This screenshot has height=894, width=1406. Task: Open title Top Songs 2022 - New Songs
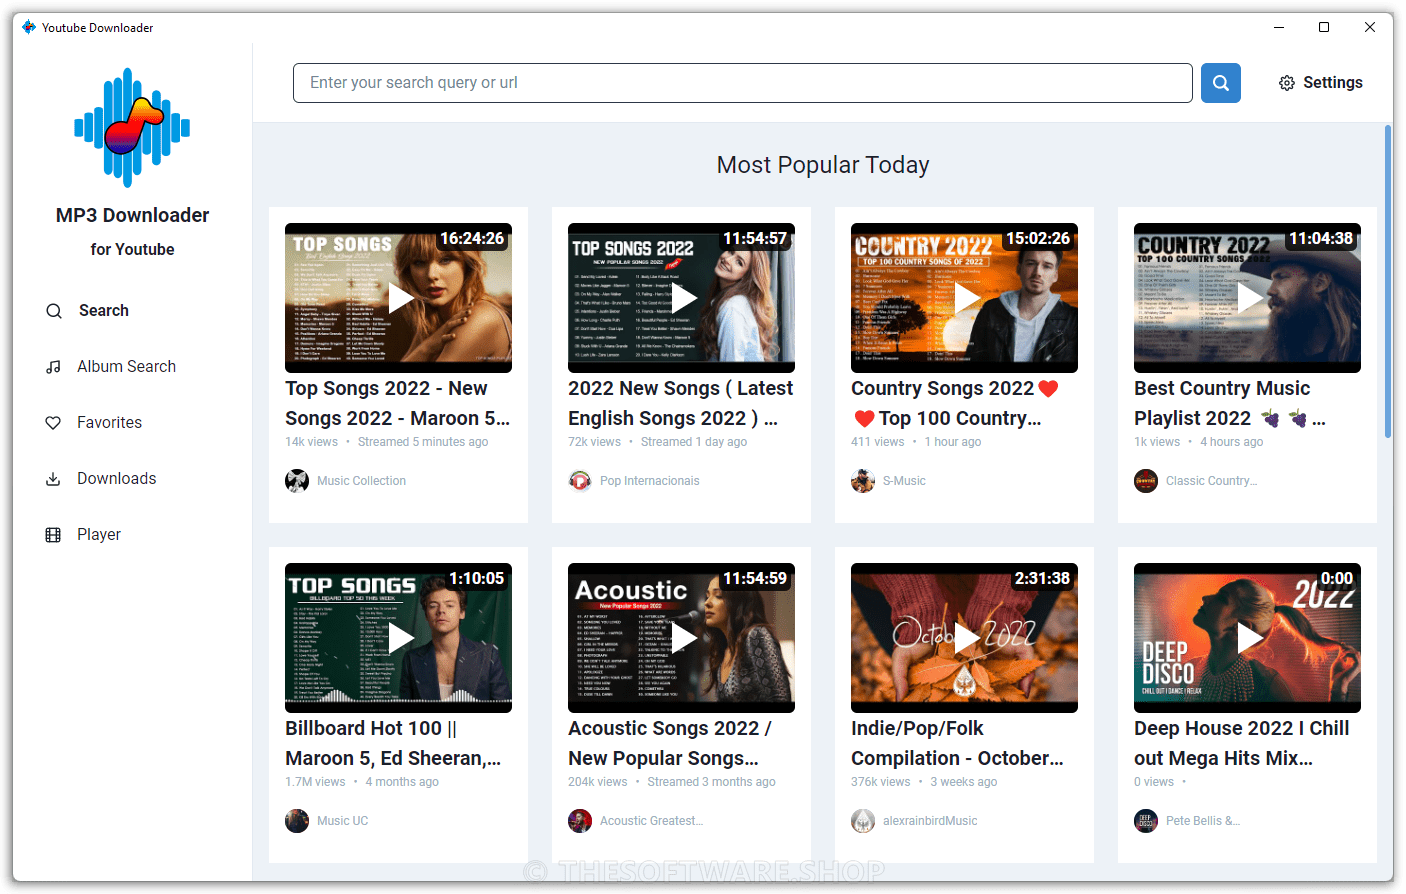click(x=398, y=403)
